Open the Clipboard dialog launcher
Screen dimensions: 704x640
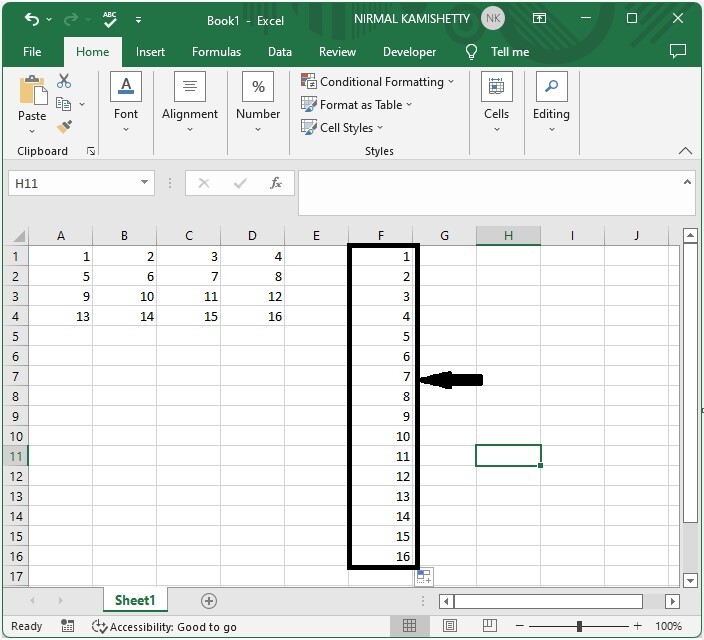[91, 151]
